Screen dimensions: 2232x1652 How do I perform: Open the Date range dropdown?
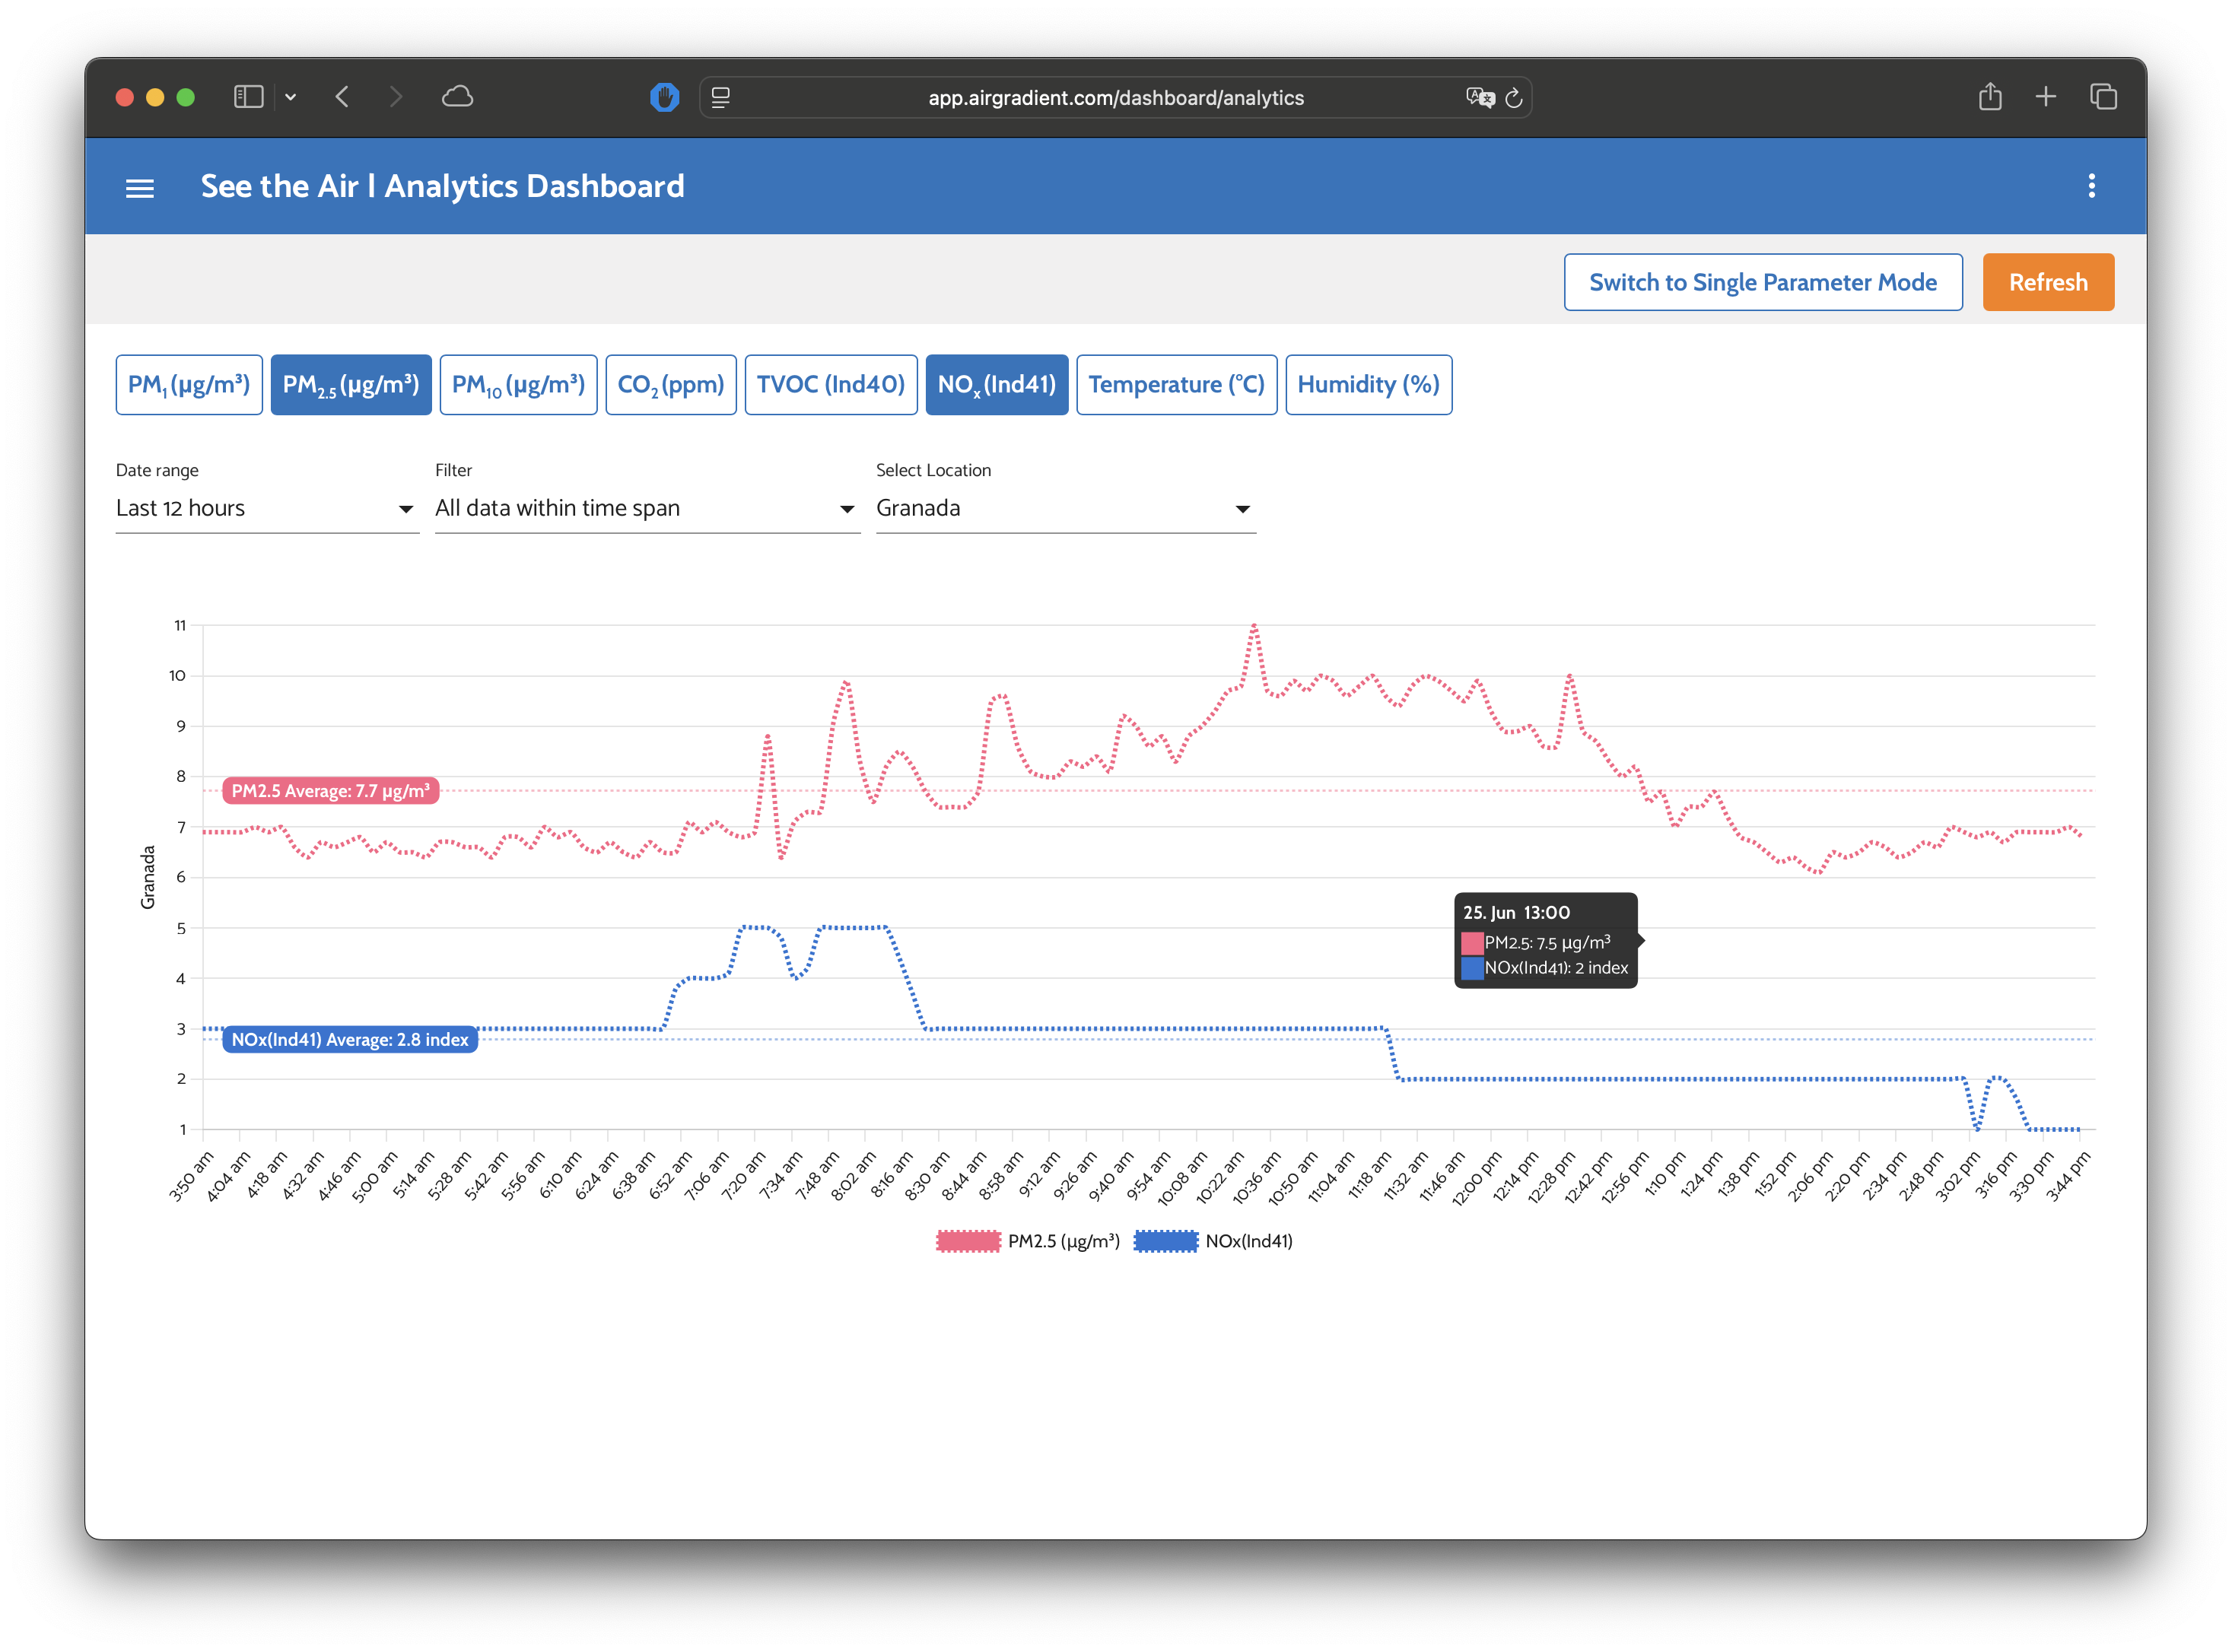pos(266,509)
